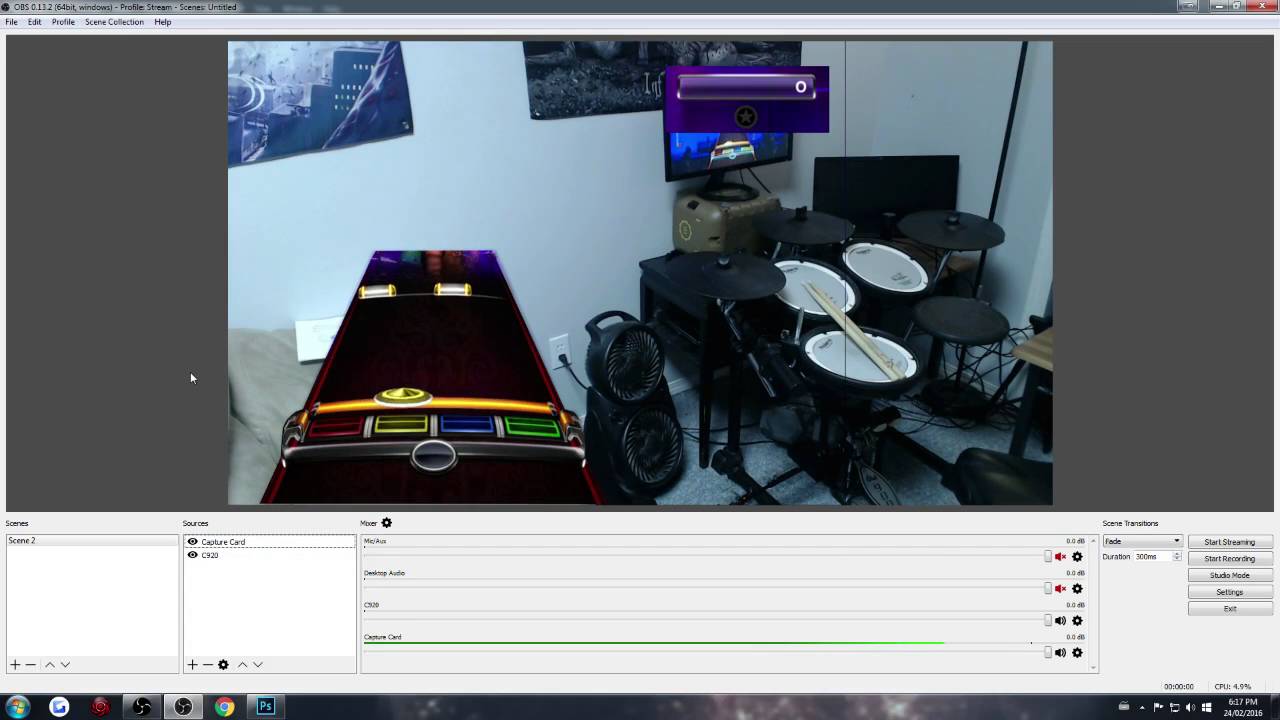Open Photoshop from the taskbar

click(x=265, y=707)
